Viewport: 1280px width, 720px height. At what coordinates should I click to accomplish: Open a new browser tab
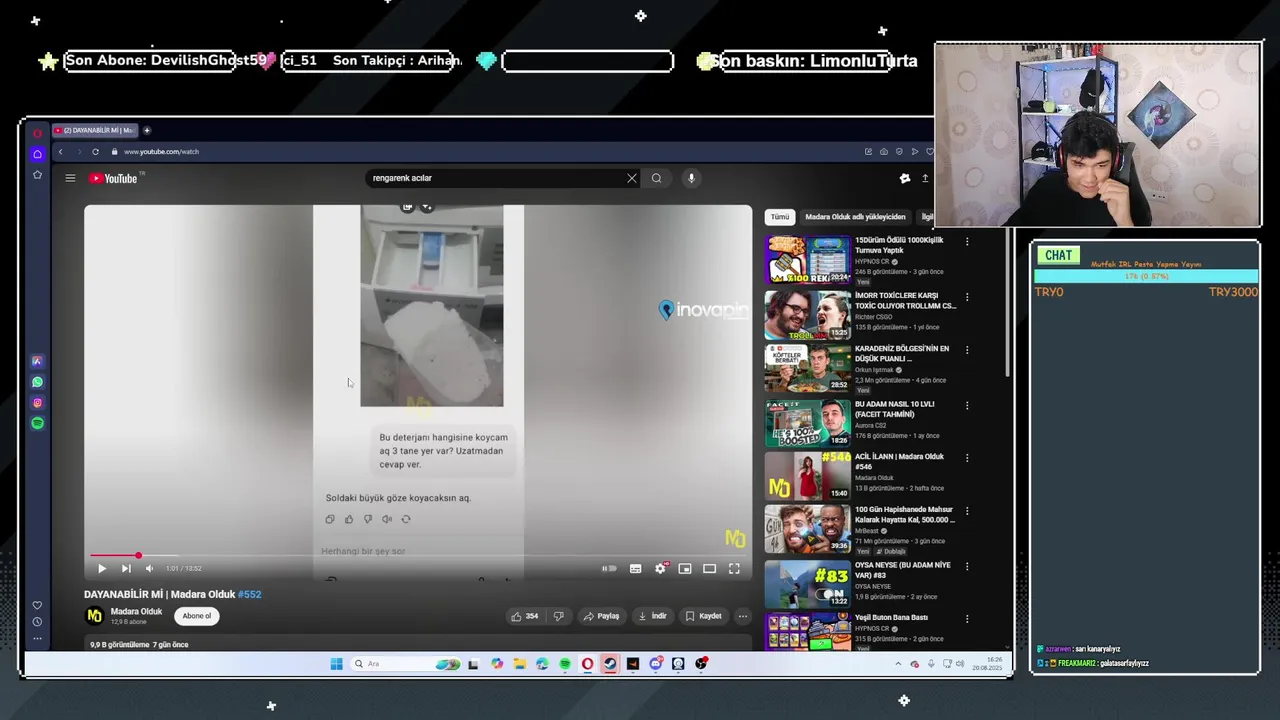click(147, 130)
